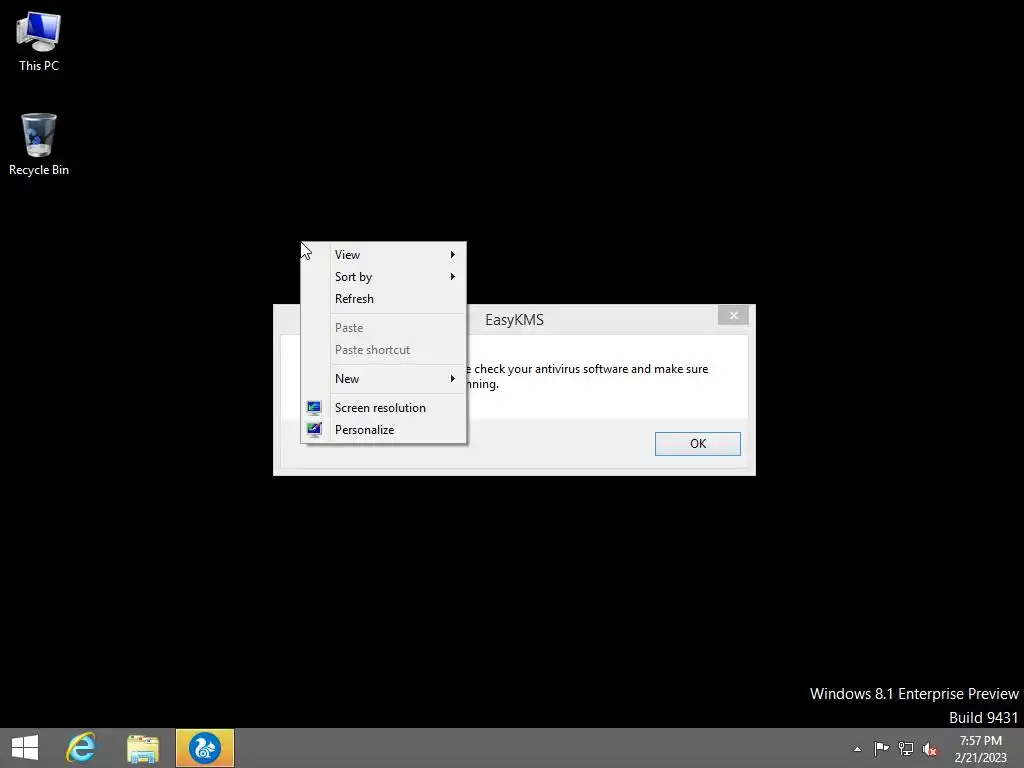Click the disabled Paste entry
Screen dimensions: 1024x768
(x=383, y=328)
